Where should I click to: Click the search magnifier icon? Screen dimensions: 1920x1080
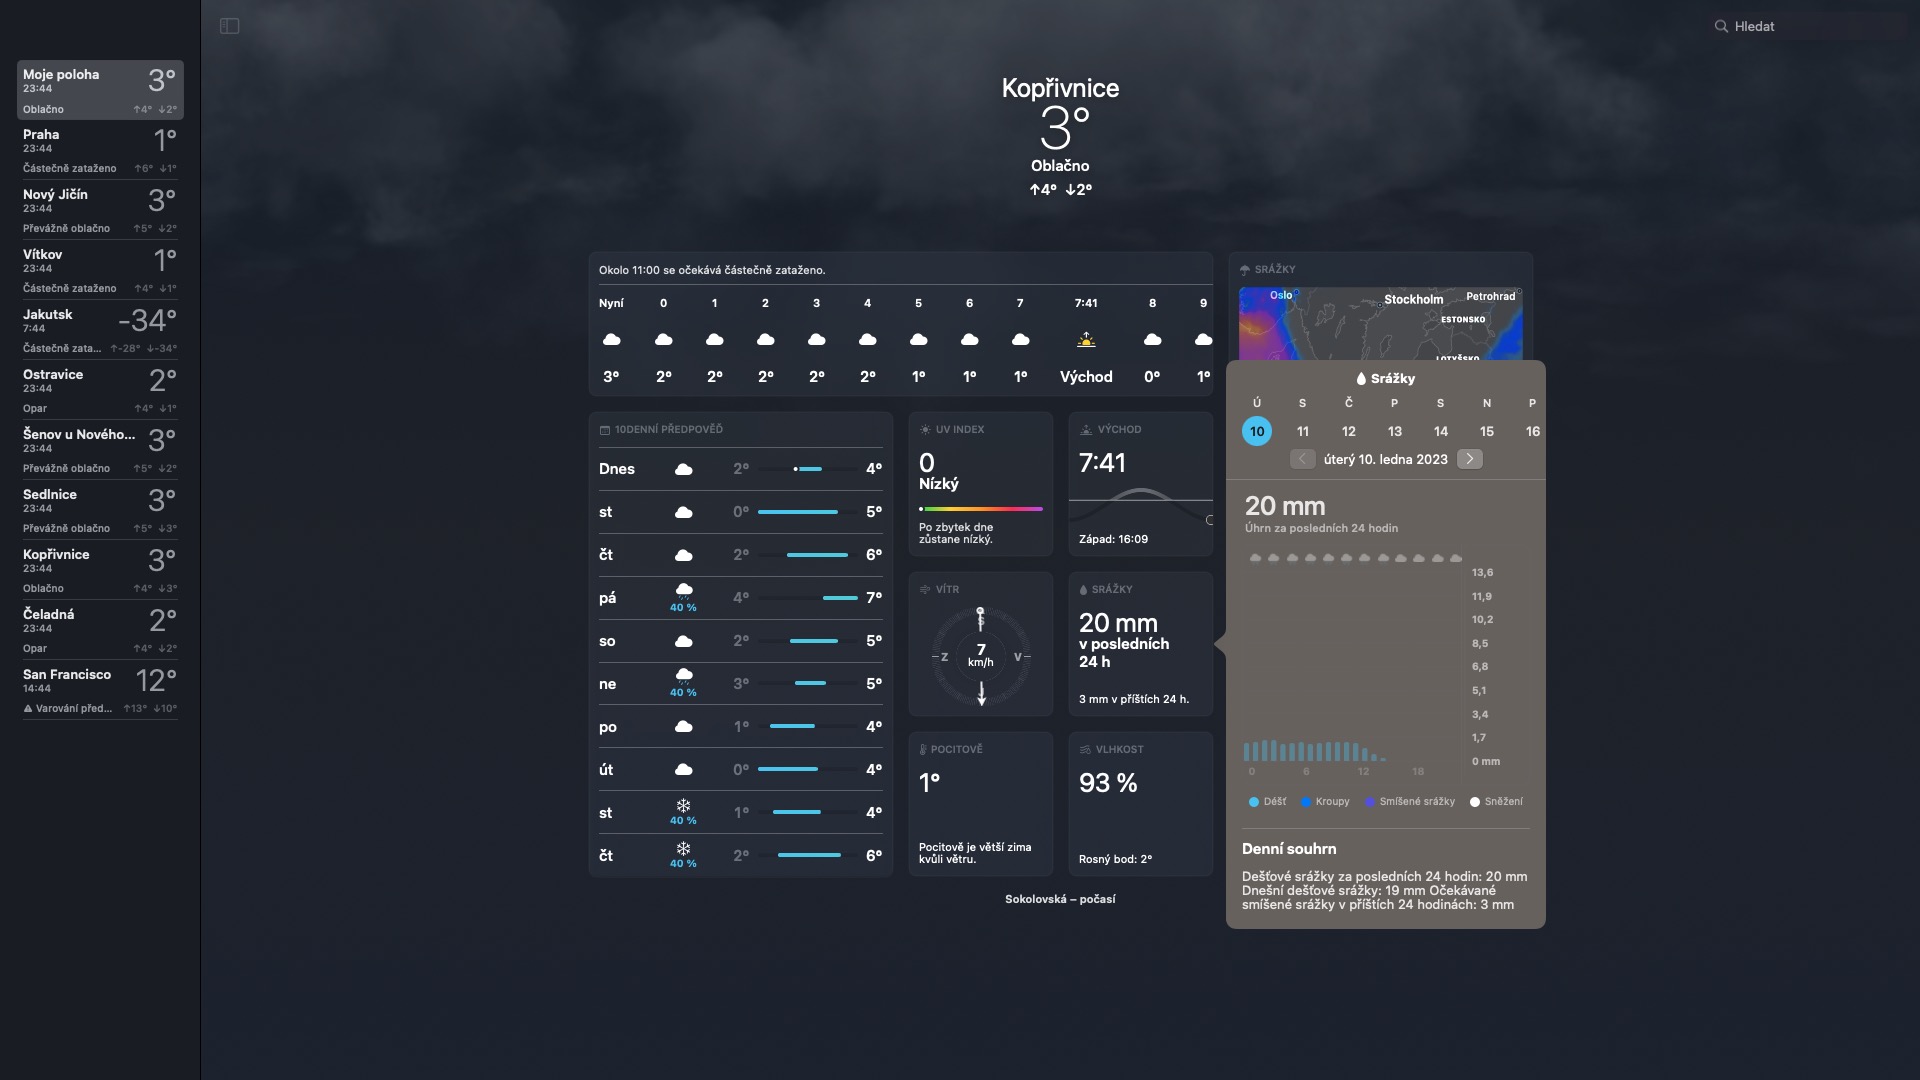[1721, 27]
